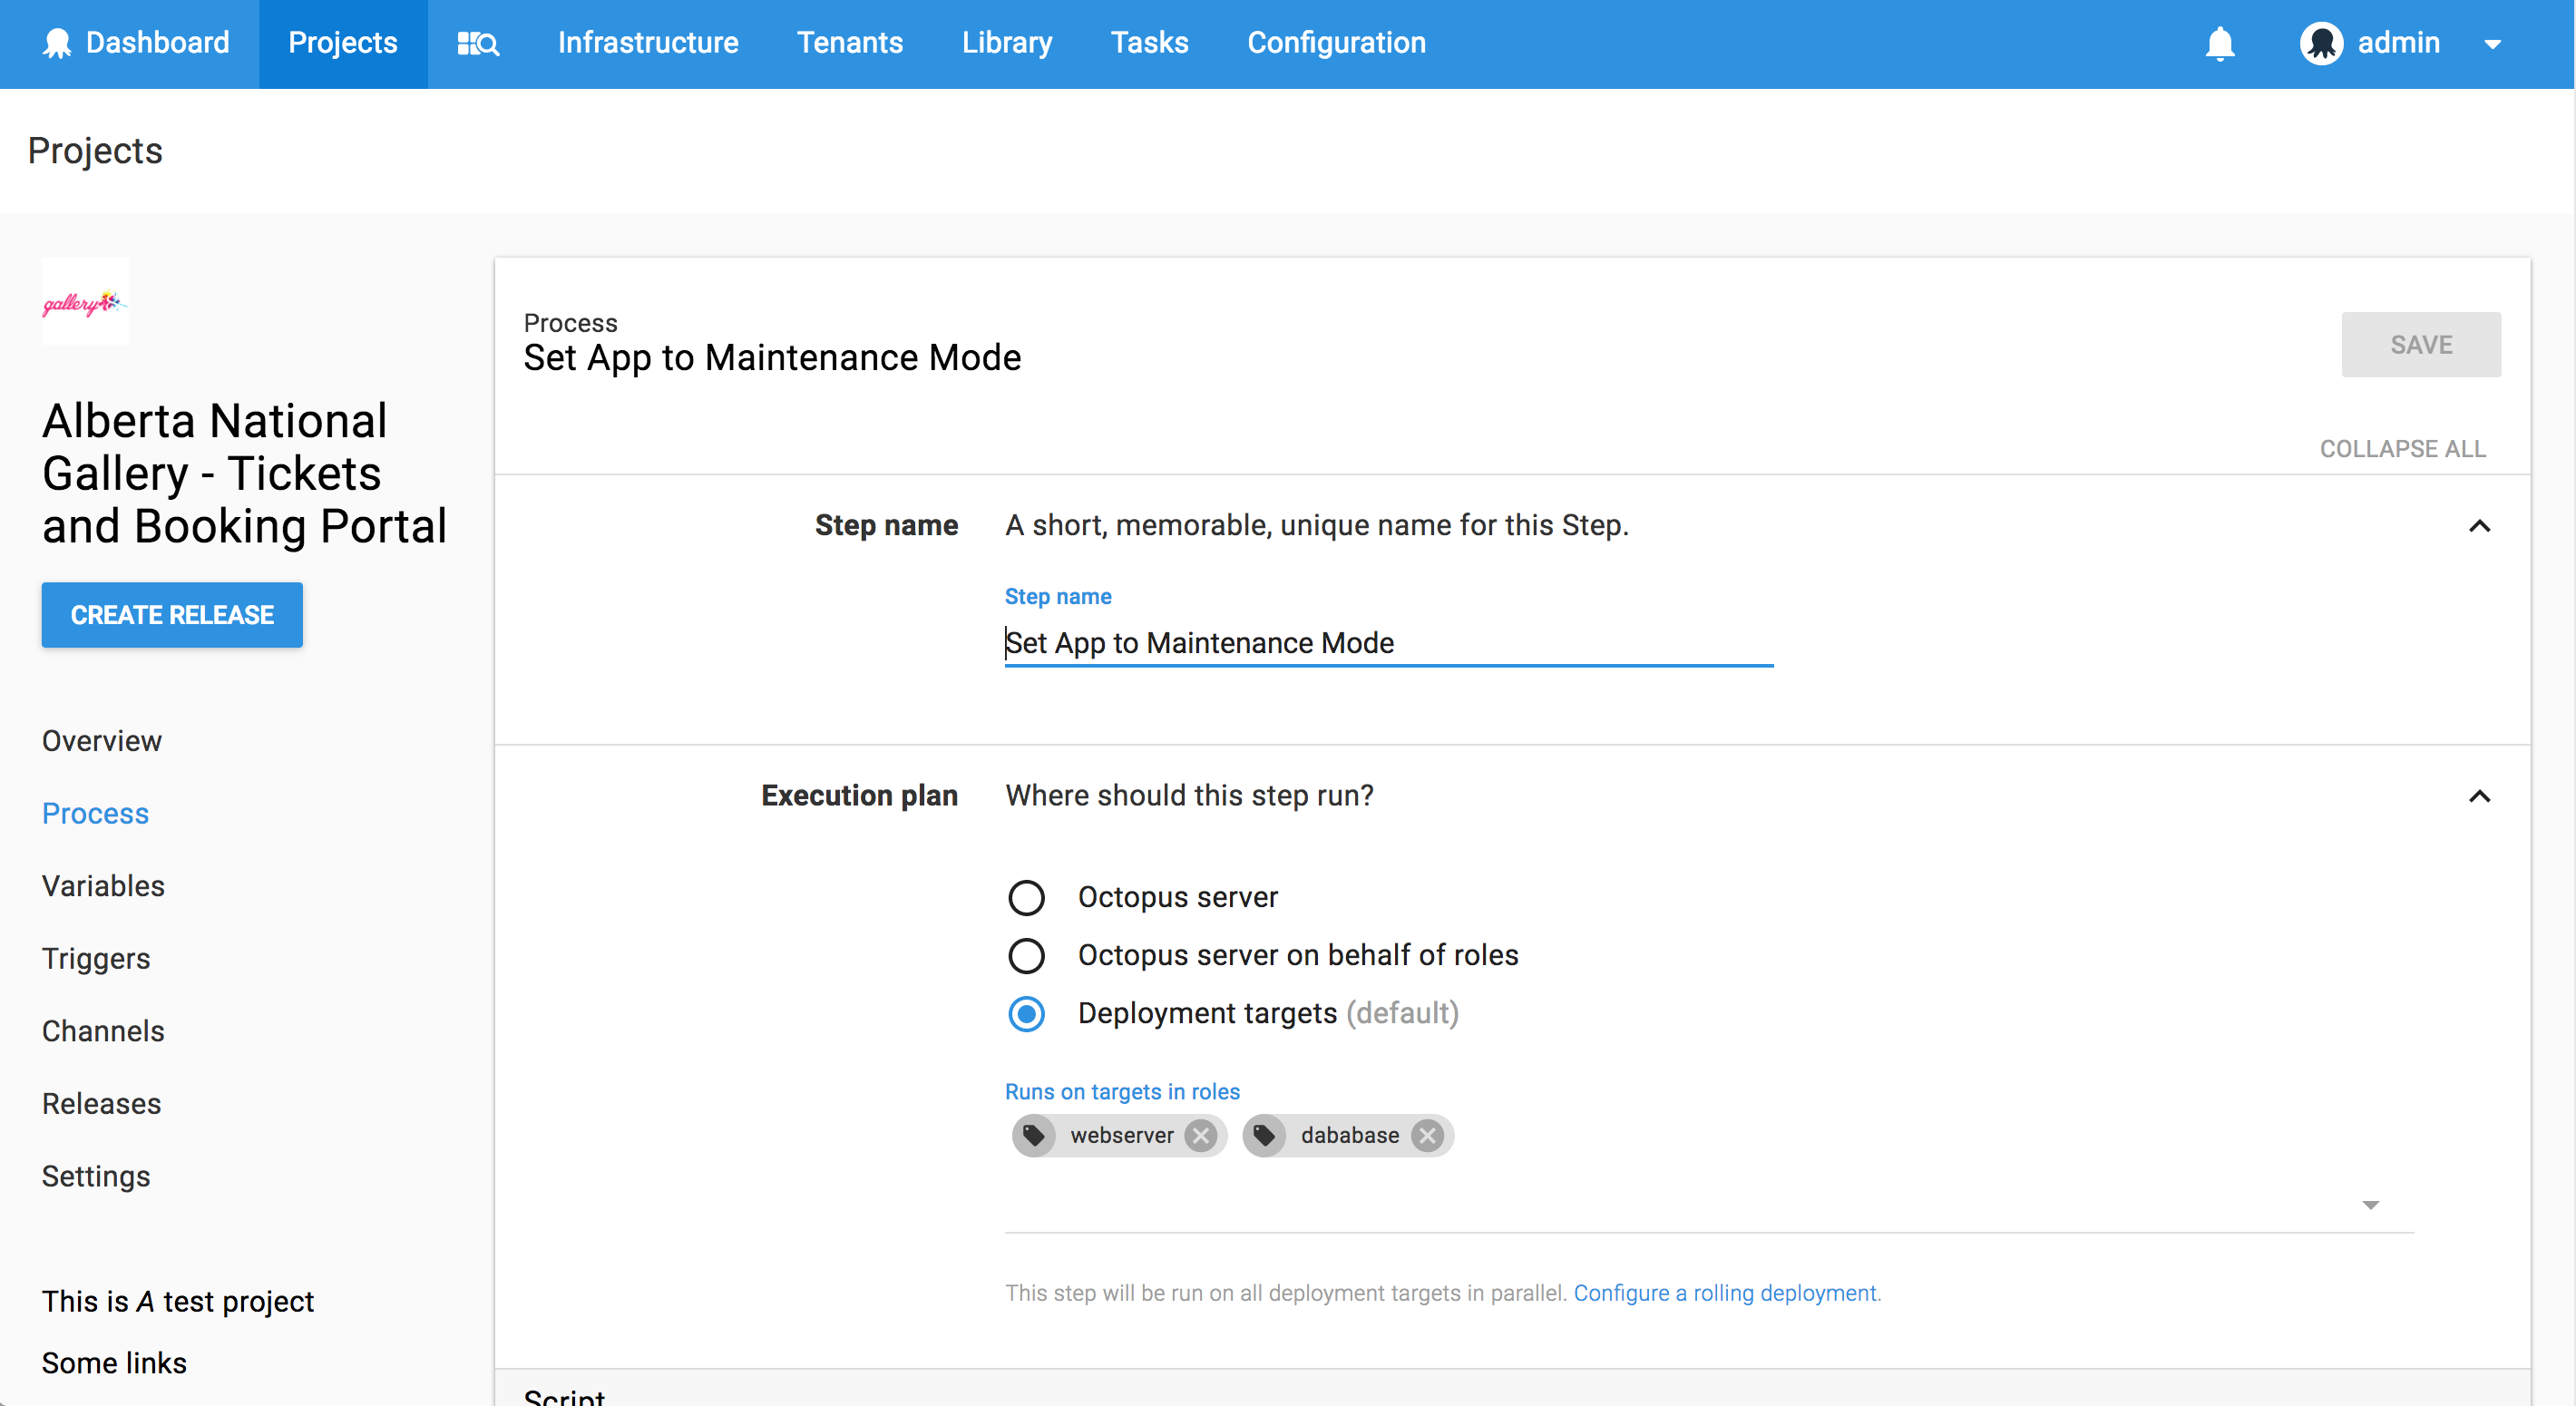Click the Octopus logo beside Dashboard
Viewport: 2576px width, 1406px height.
[x=57, y=43]
